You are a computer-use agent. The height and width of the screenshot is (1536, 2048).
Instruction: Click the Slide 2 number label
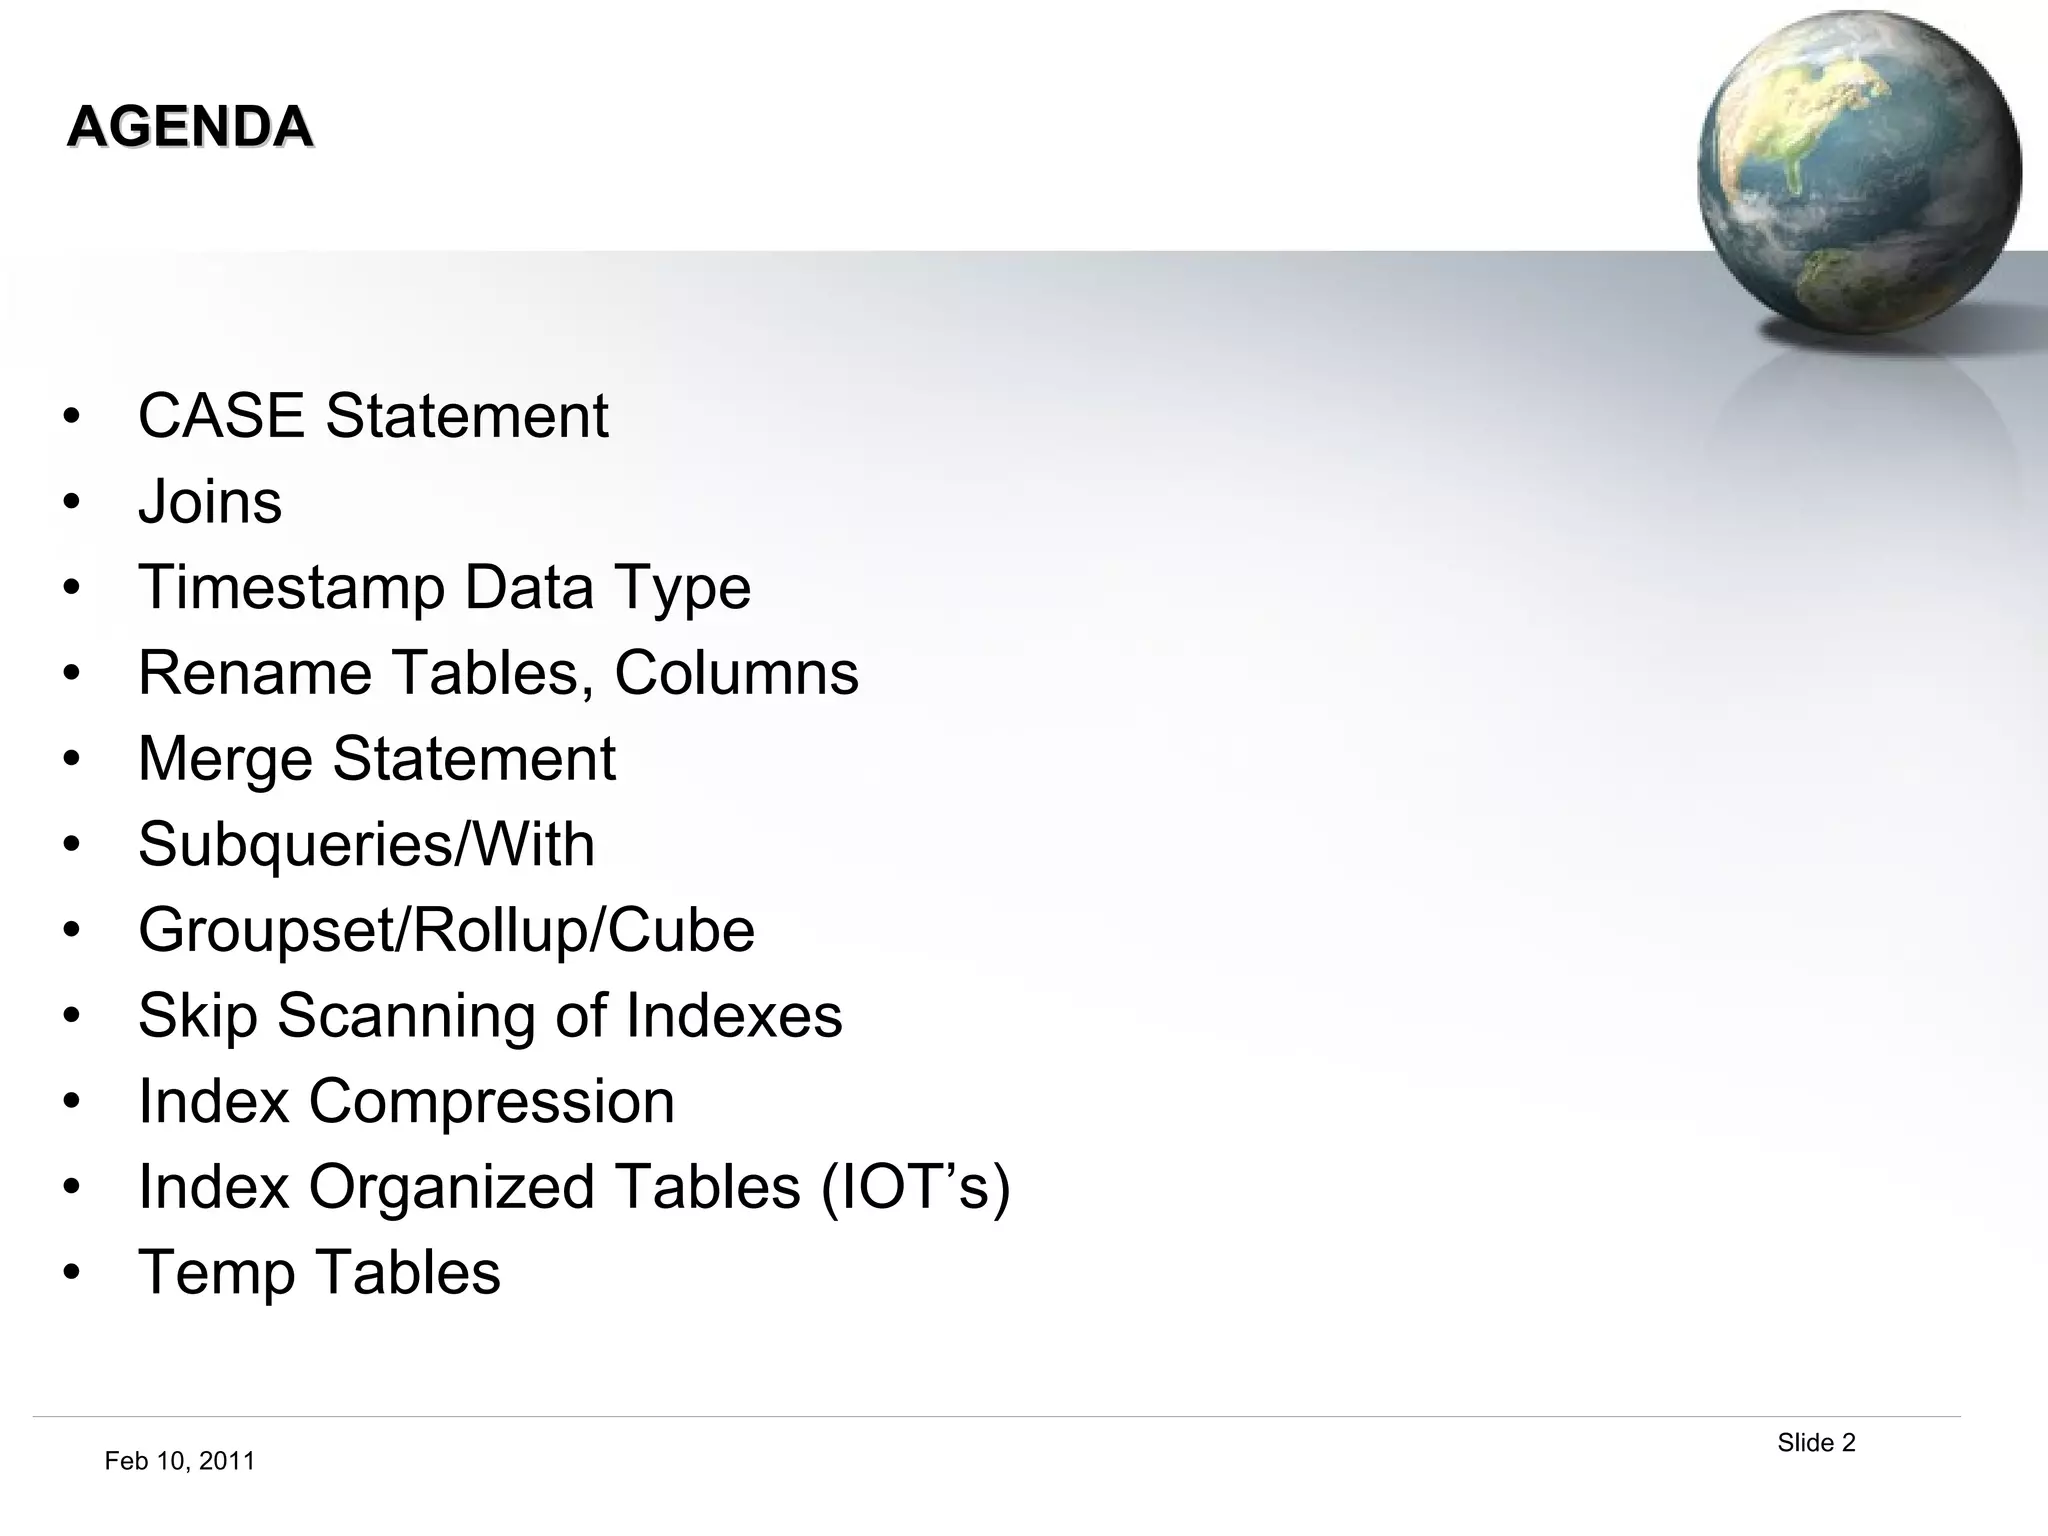click(1816, 1443)
